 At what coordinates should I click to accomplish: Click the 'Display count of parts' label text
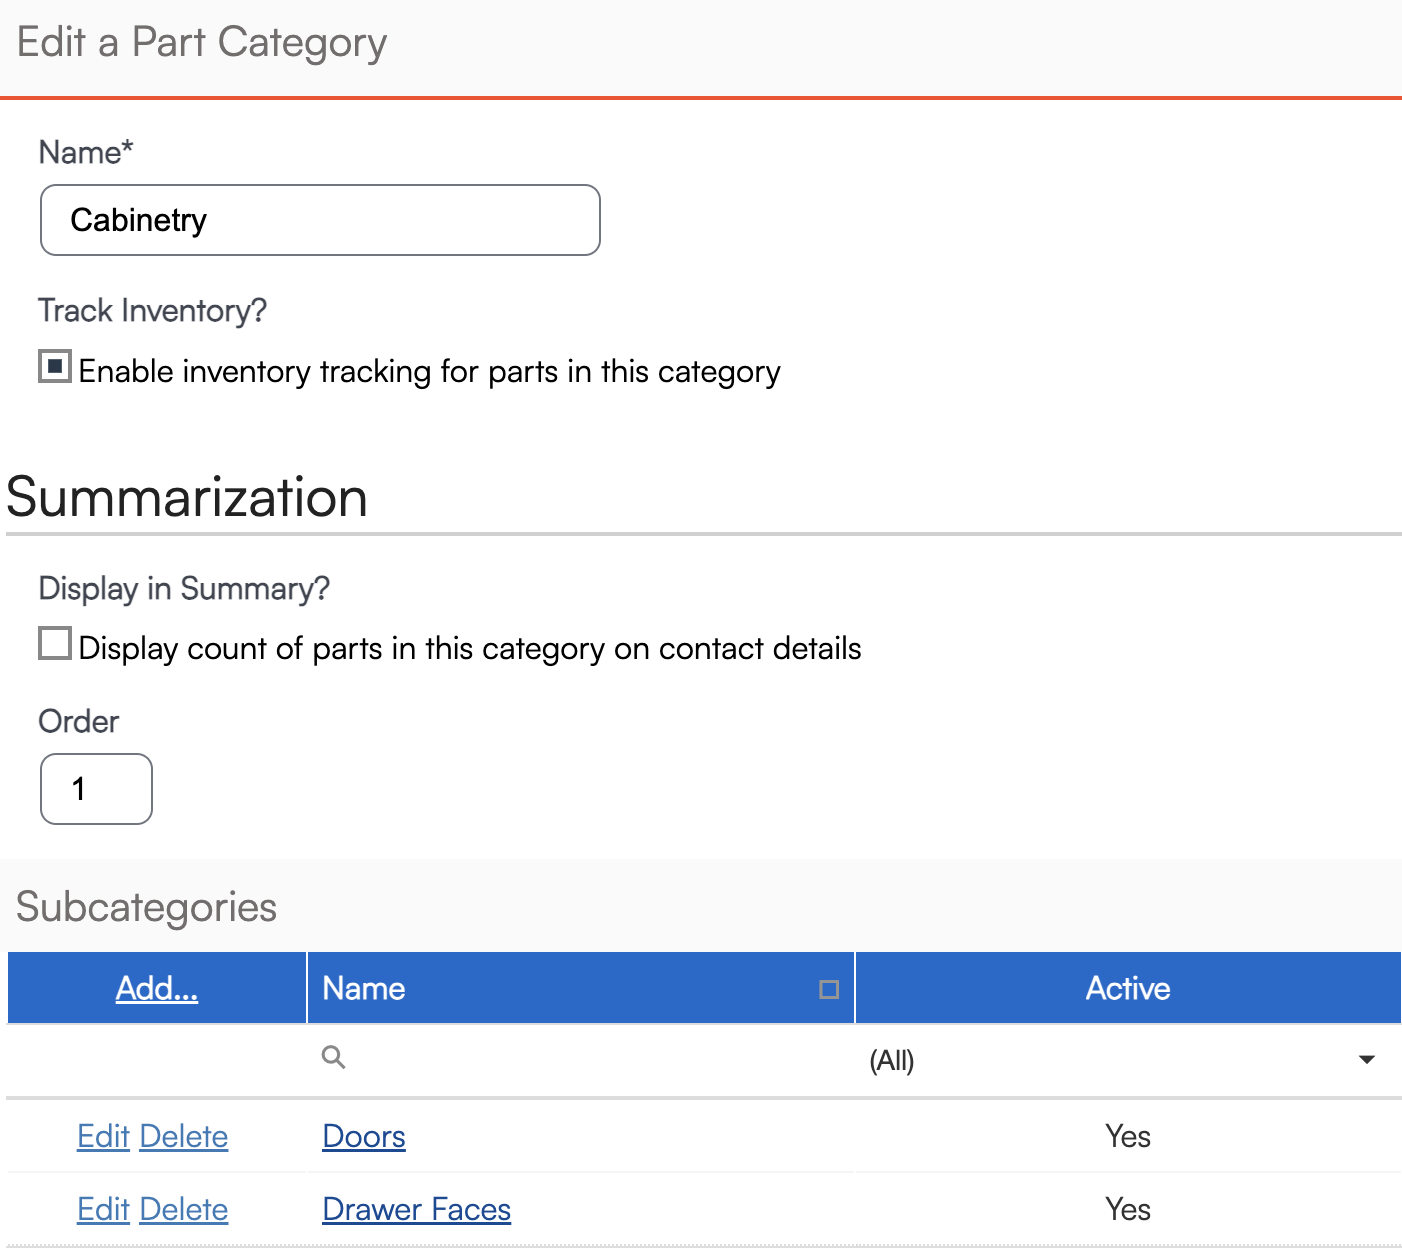tap(470, 649)
